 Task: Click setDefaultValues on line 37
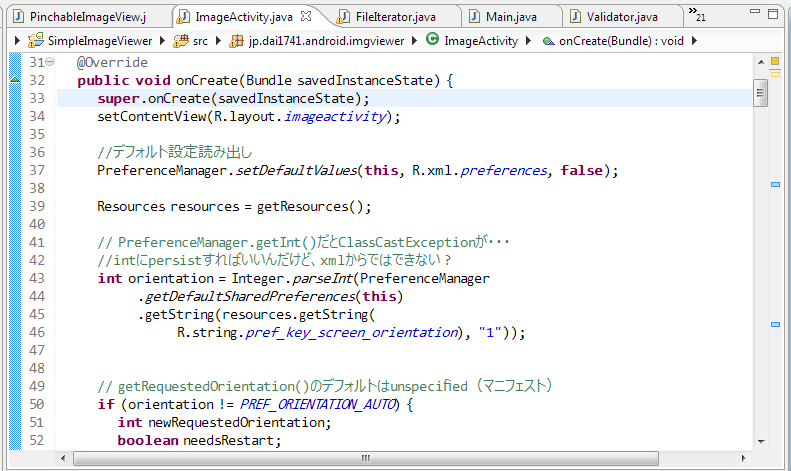(x=296, y=170)
